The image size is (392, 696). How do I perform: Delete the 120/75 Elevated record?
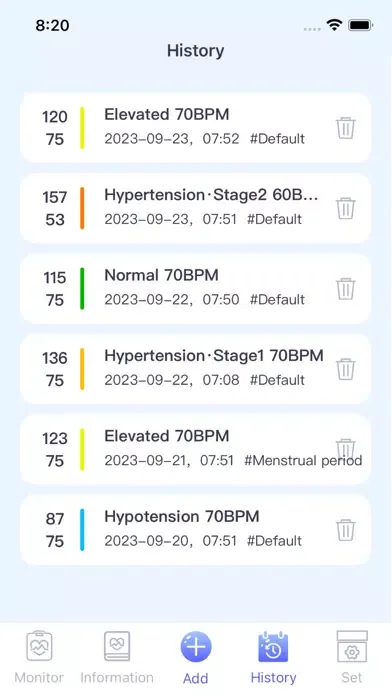[345, 128]
